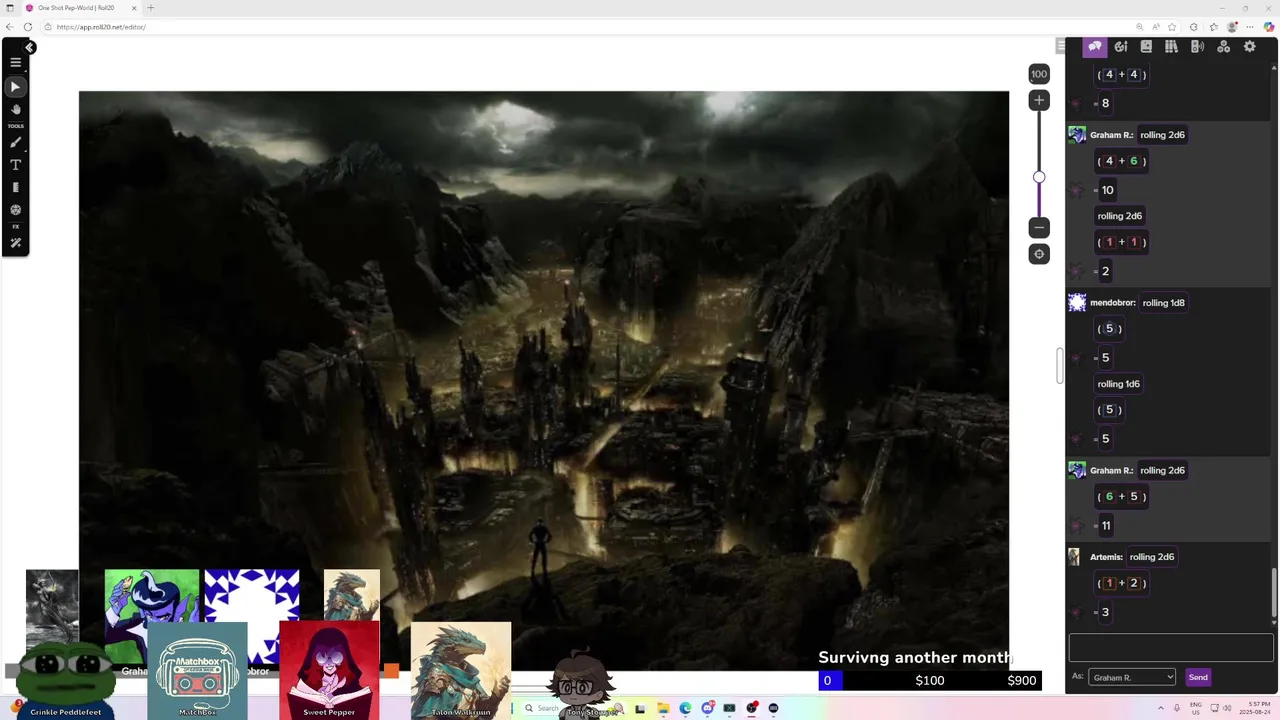Click Artemis's rolling 2d6 label
Image resolution: width=1280 pixels, height=720 pixels.
[1152, 557]
